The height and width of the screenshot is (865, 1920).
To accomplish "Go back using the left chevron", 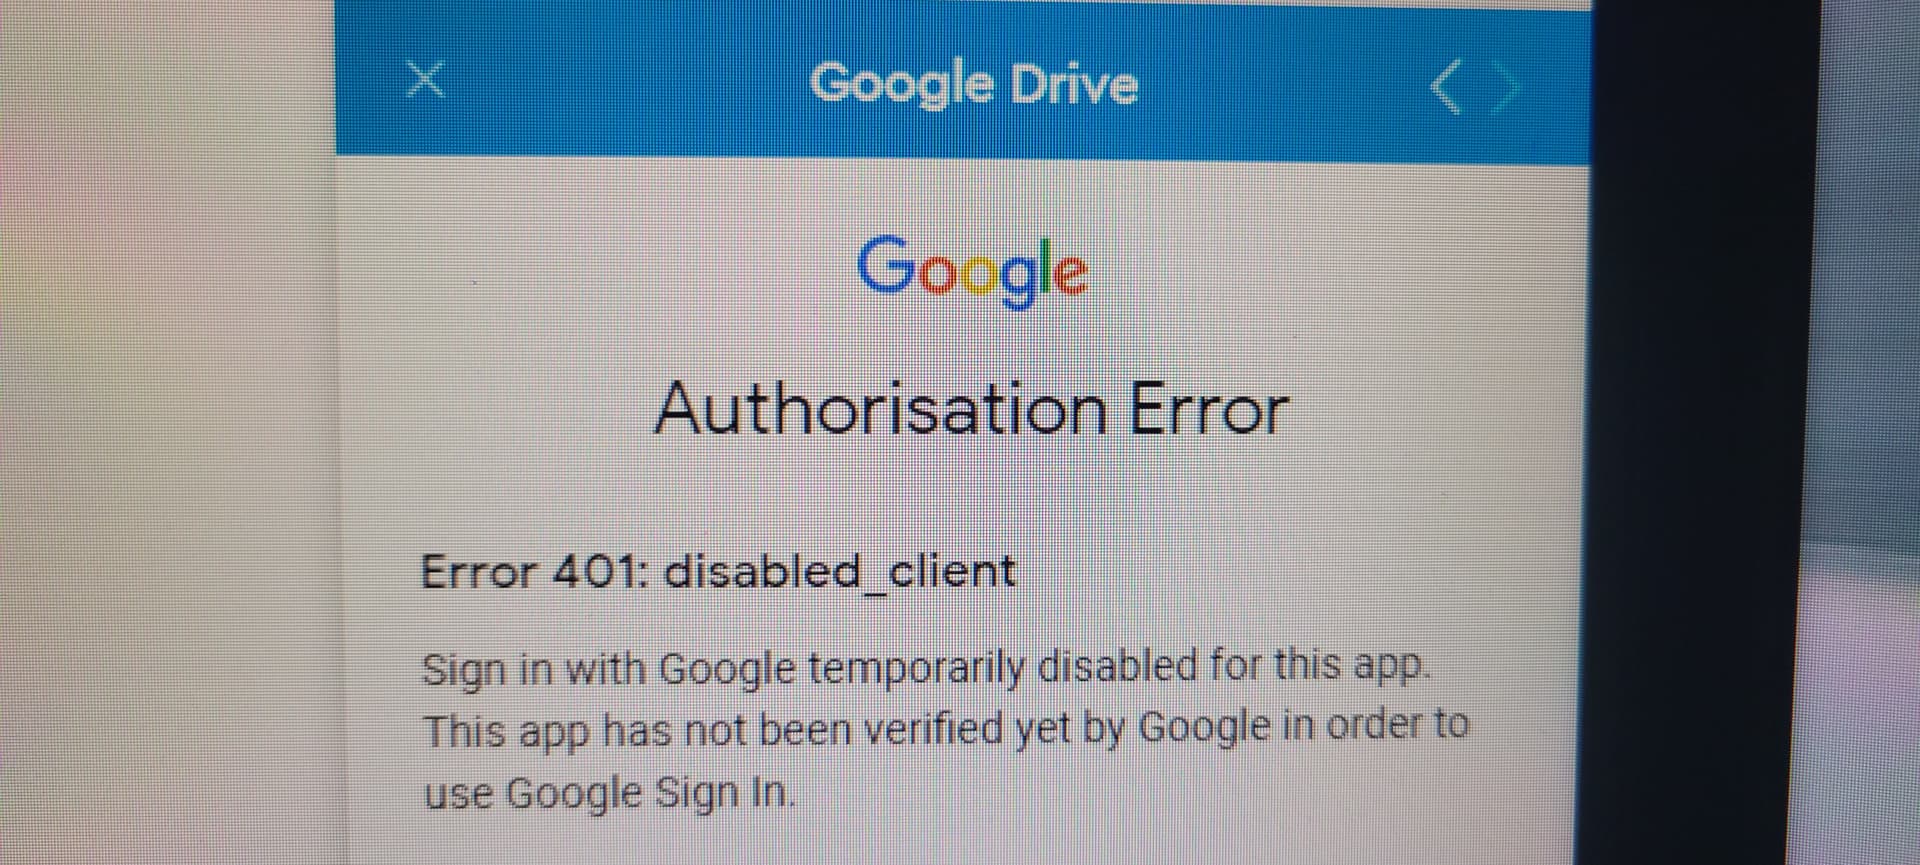I will point(1444,86).
